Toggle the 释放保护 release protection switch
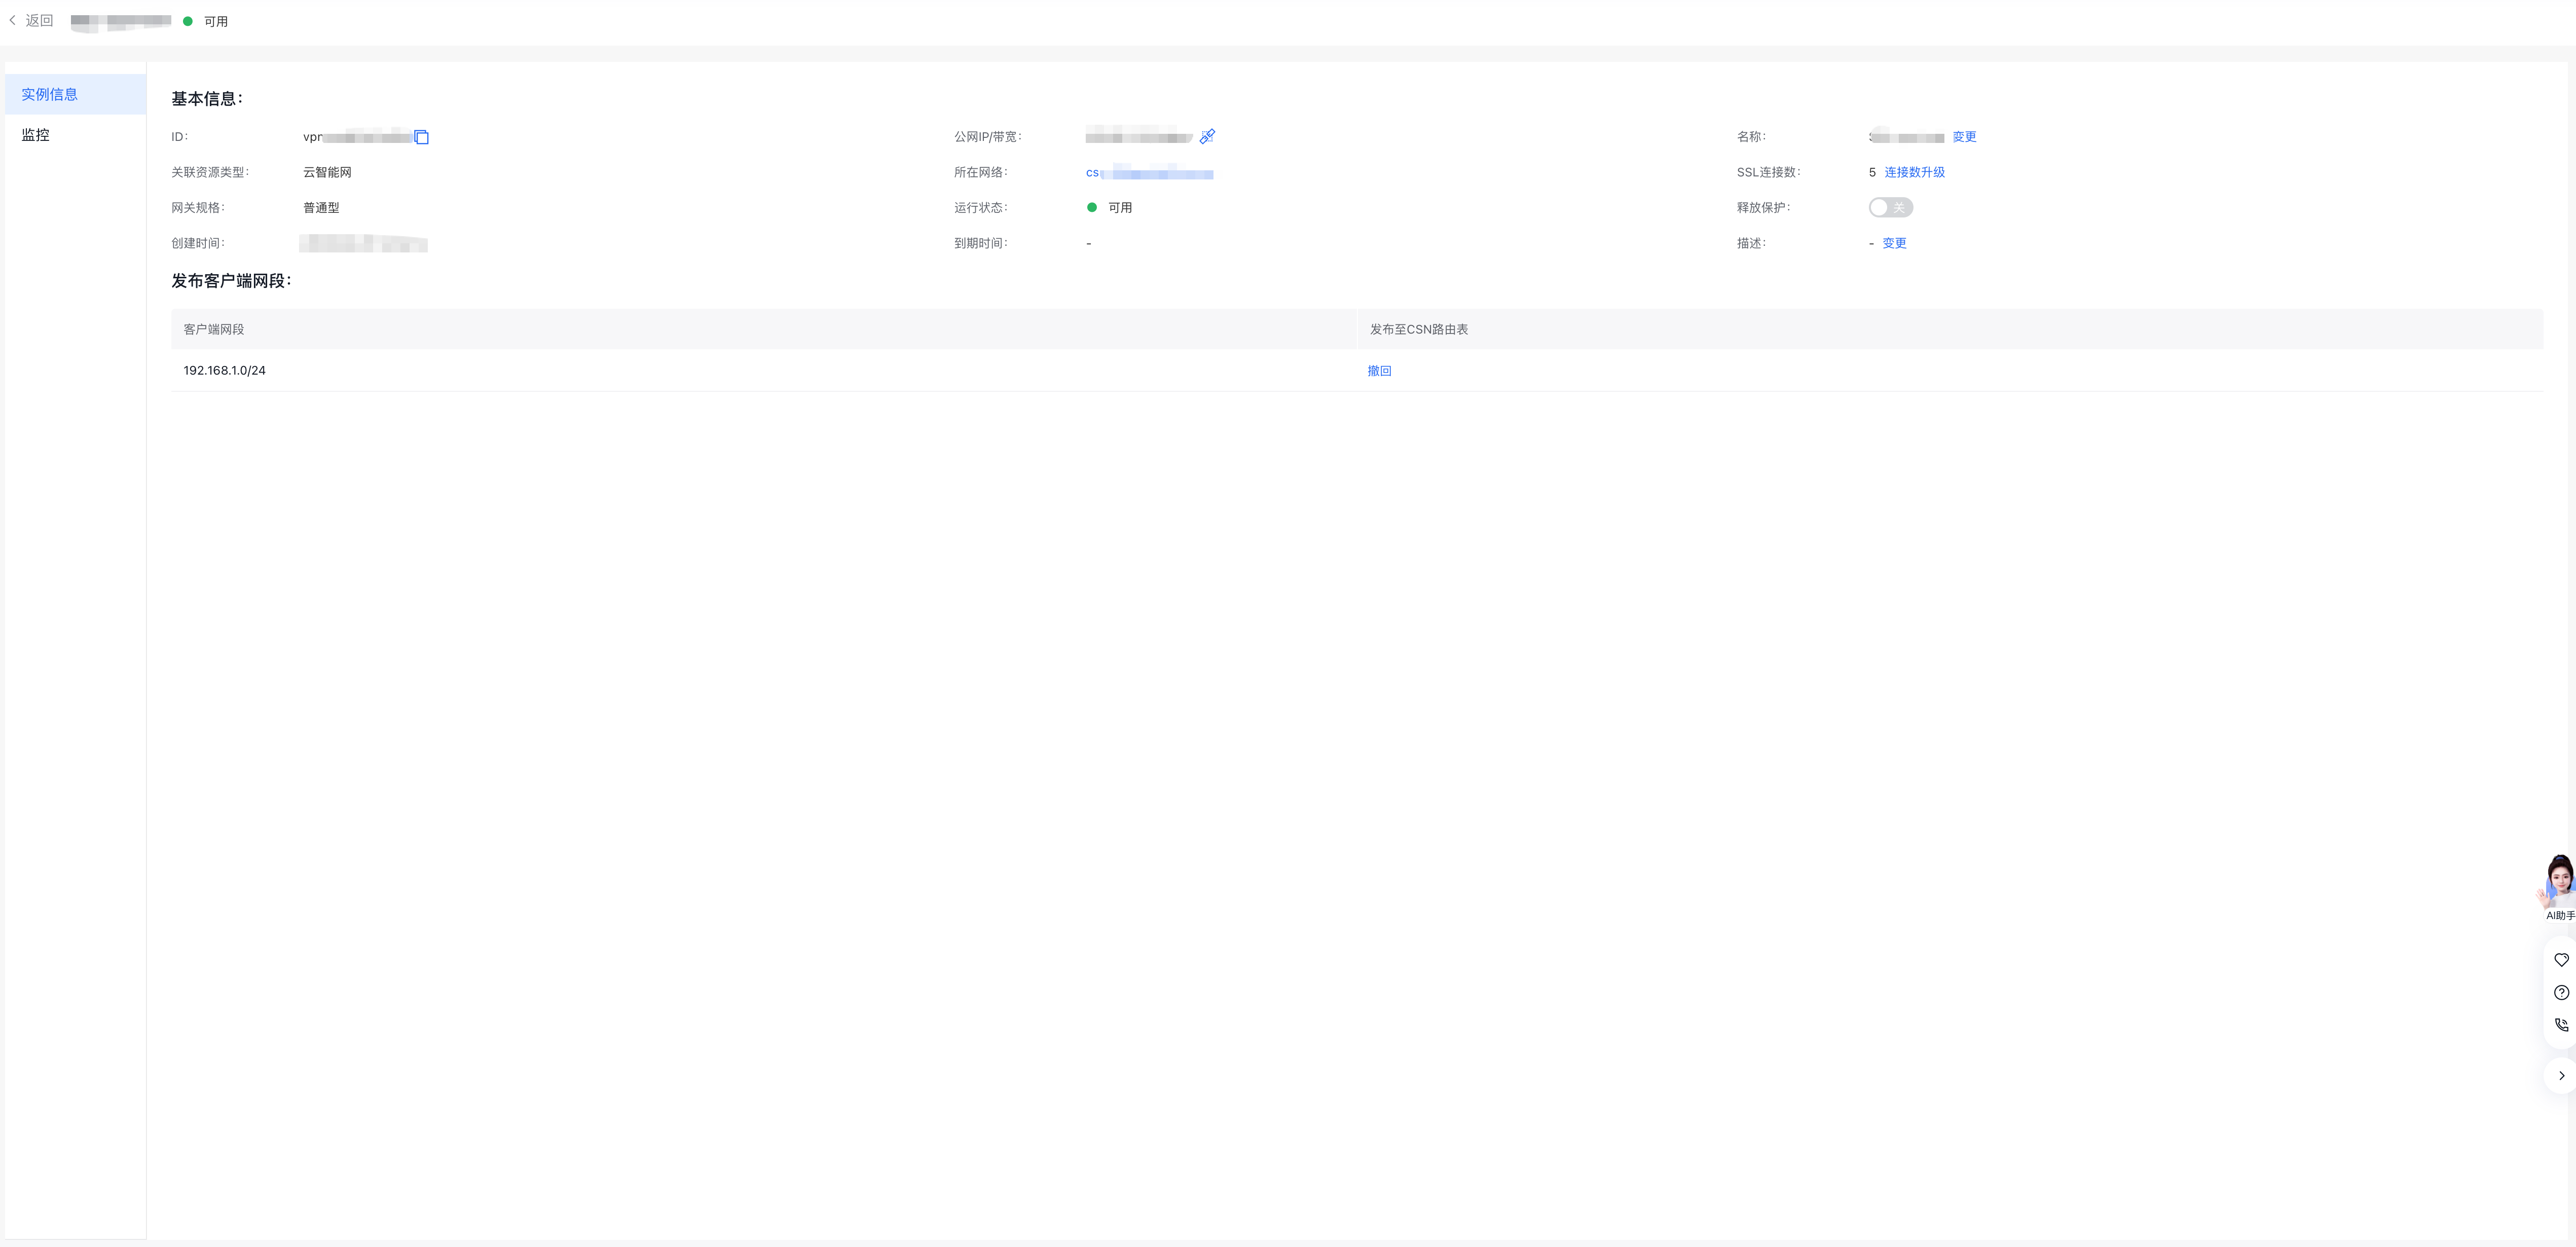Viewport: 2576px width, 1247px height. tap(1890, 207)
